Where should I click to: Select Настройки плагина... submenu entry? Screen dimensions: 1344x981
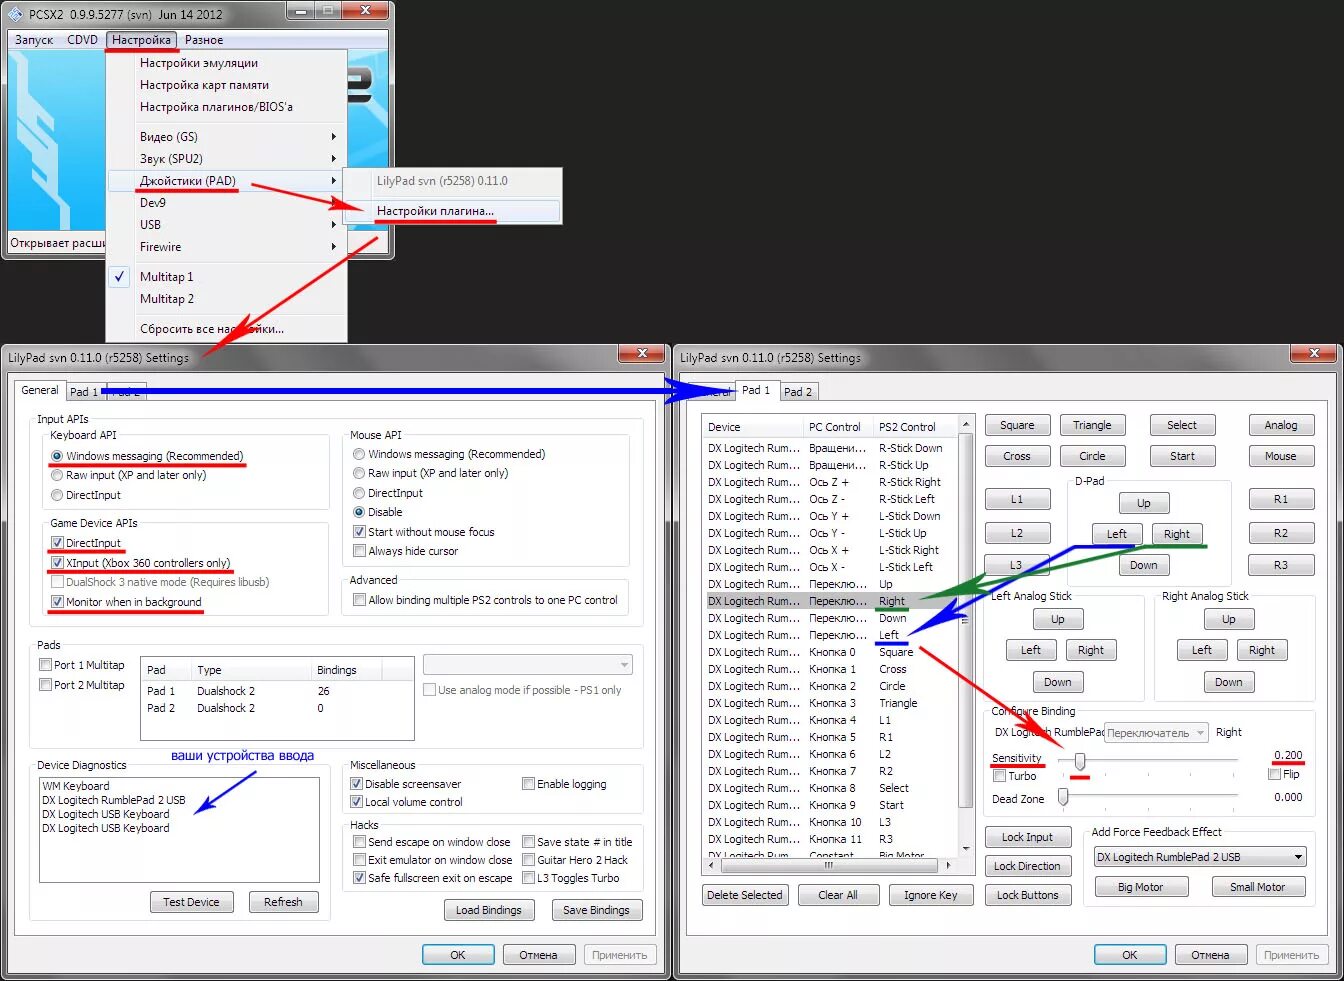[x=452, y=211]
